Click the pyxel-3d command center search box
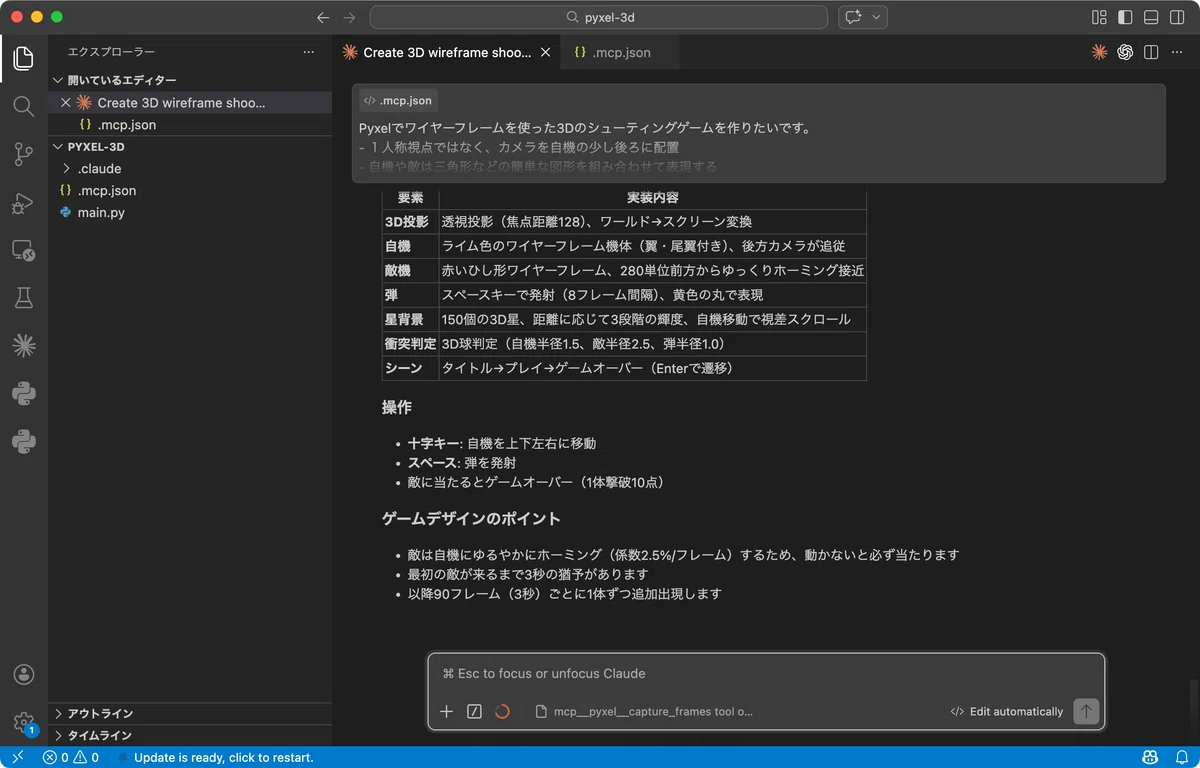Image resolution: width=1200 pixels, height=768 pixels. (598, 17)
